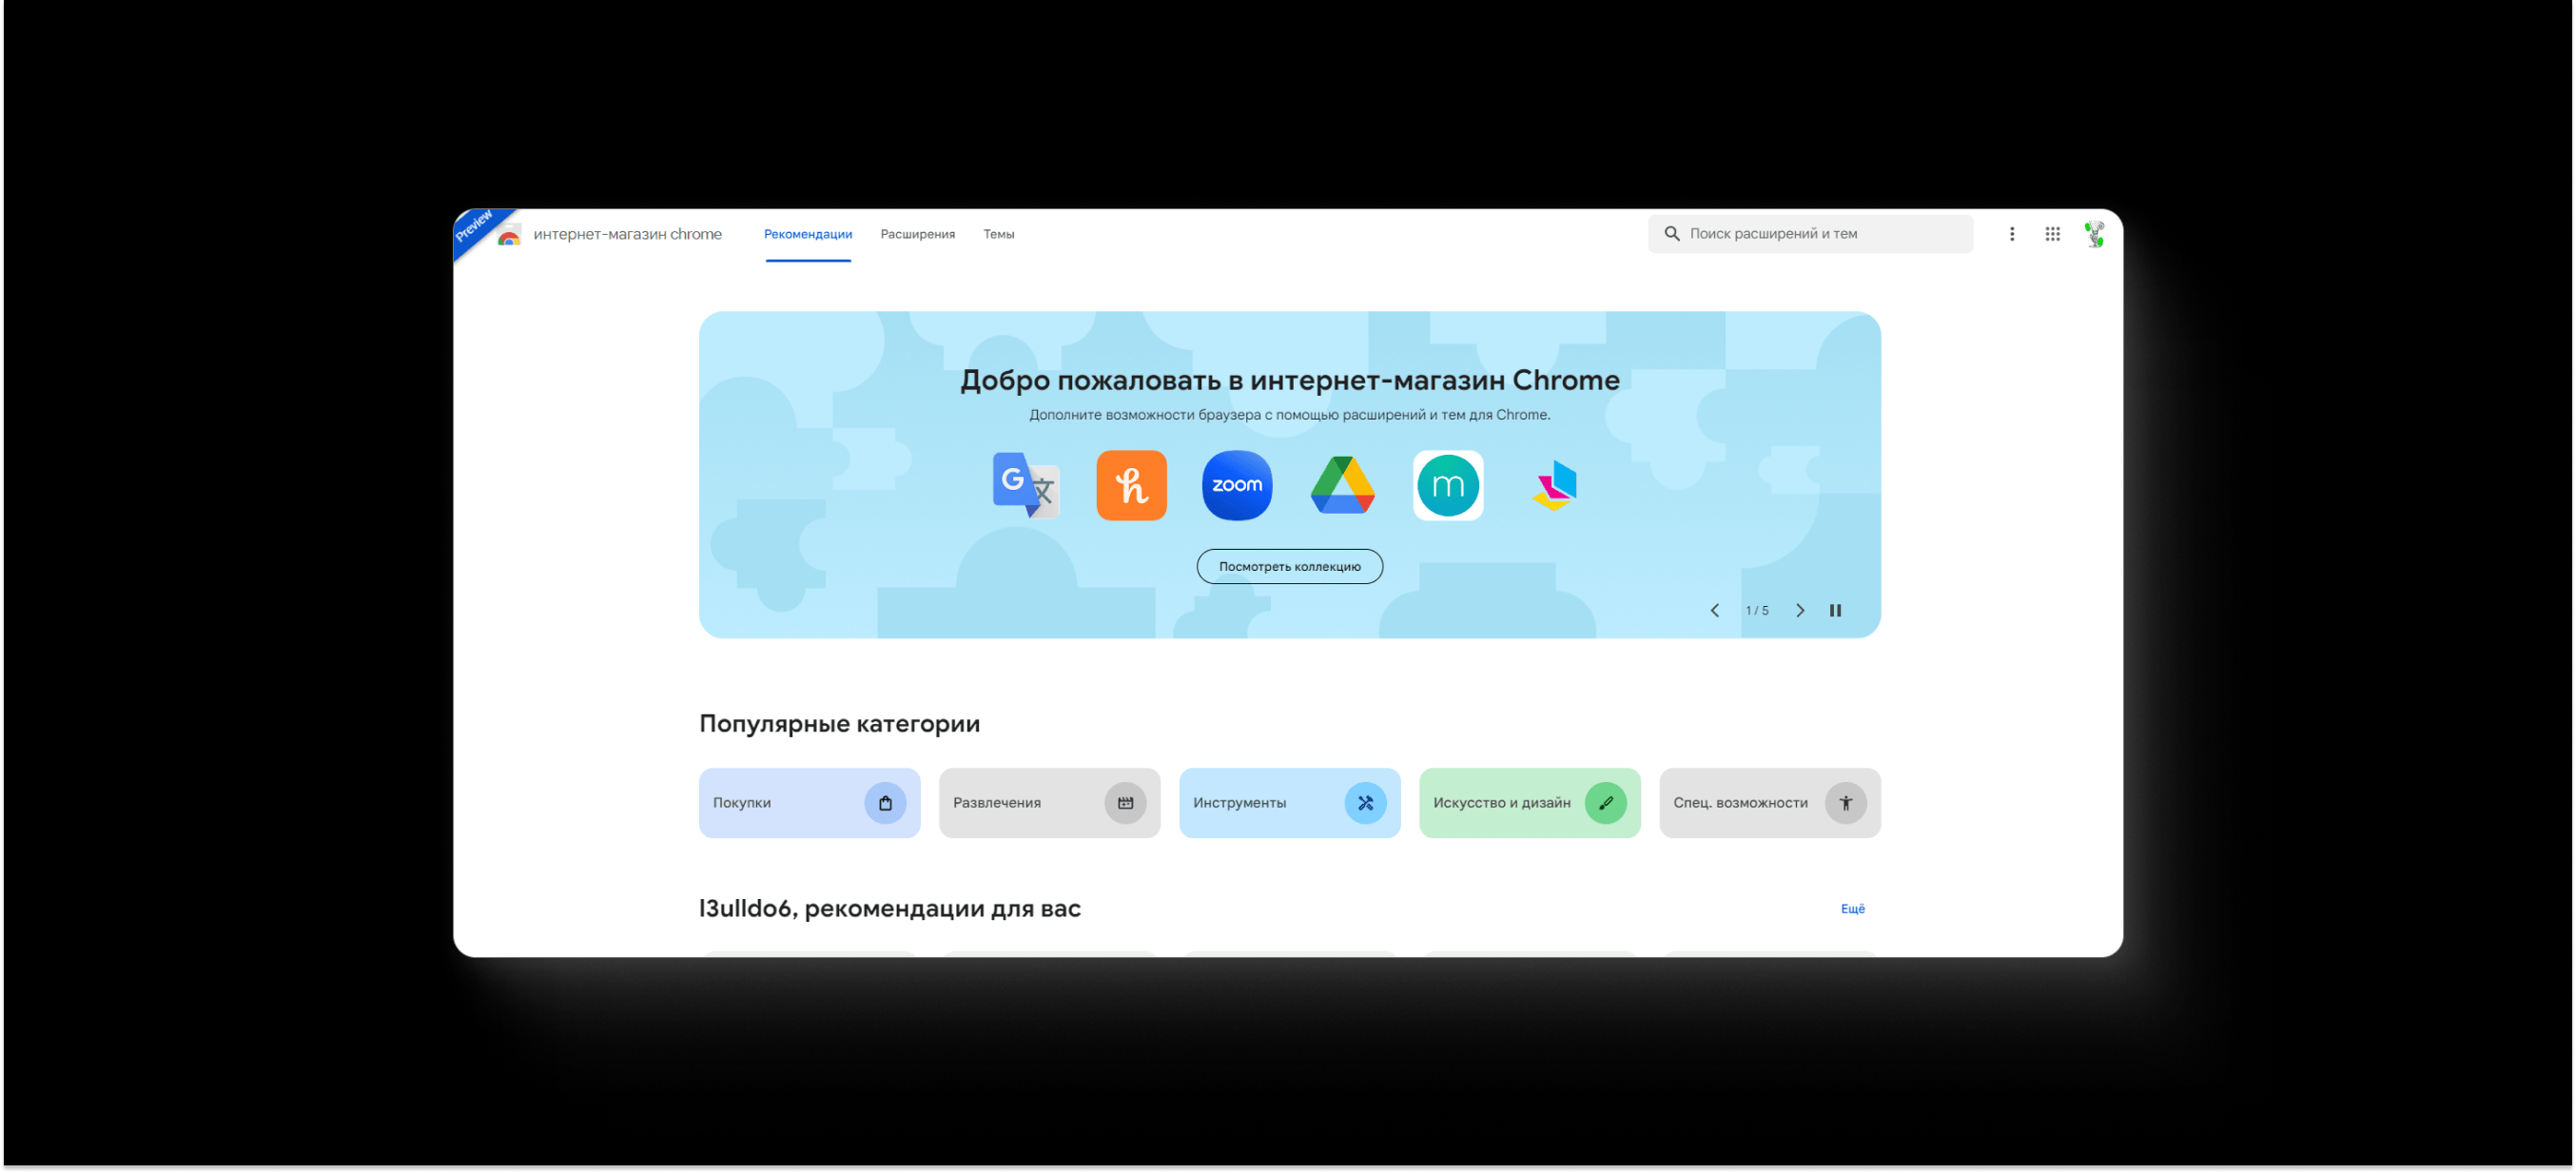Go to the previous carousel slide
The width and height of the screenshot is (2576, 1173).
1714,610
